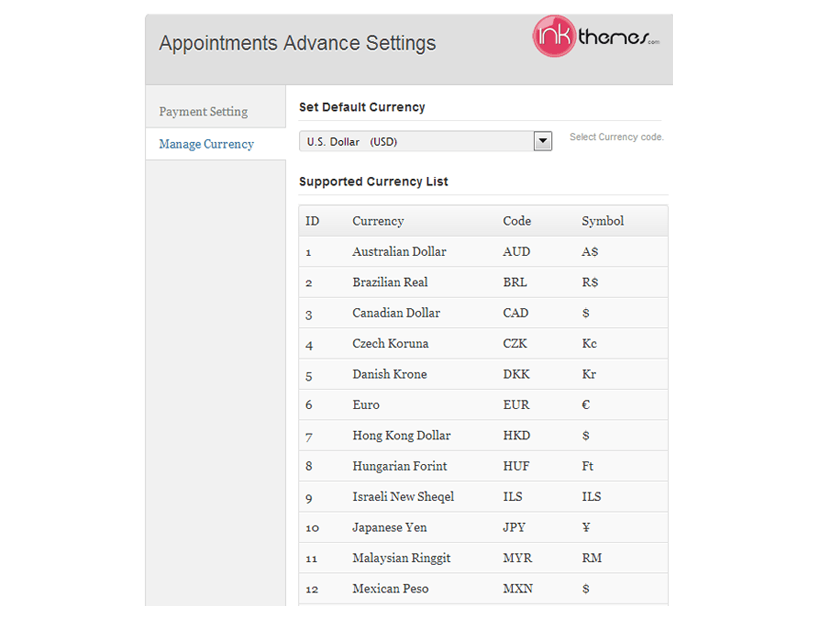Select the Hungarian Forint row

pos(399,466)
